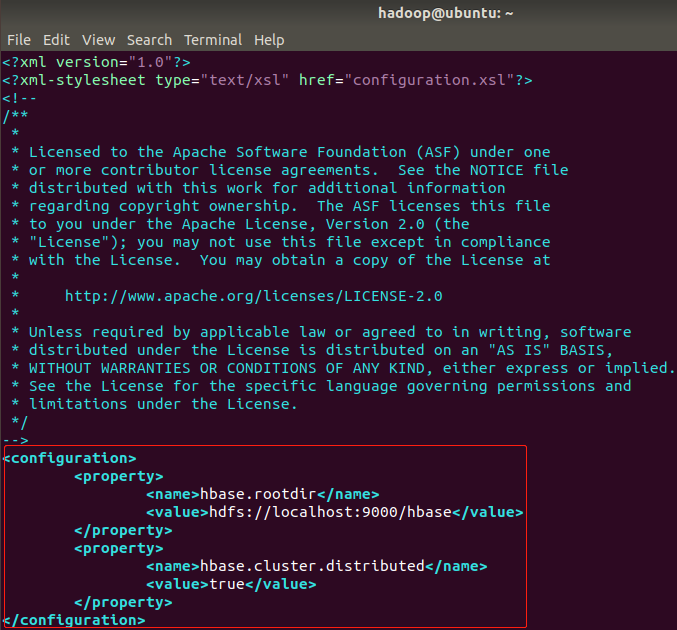
Task: Click the line 'limitations under the License.'
Action: [x=155, y=404]
